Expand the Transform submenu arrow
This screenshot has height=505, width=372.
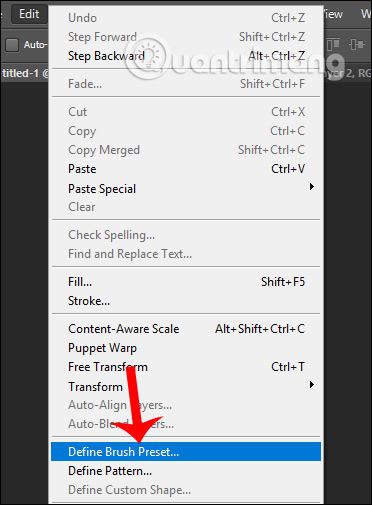(312, 385)
